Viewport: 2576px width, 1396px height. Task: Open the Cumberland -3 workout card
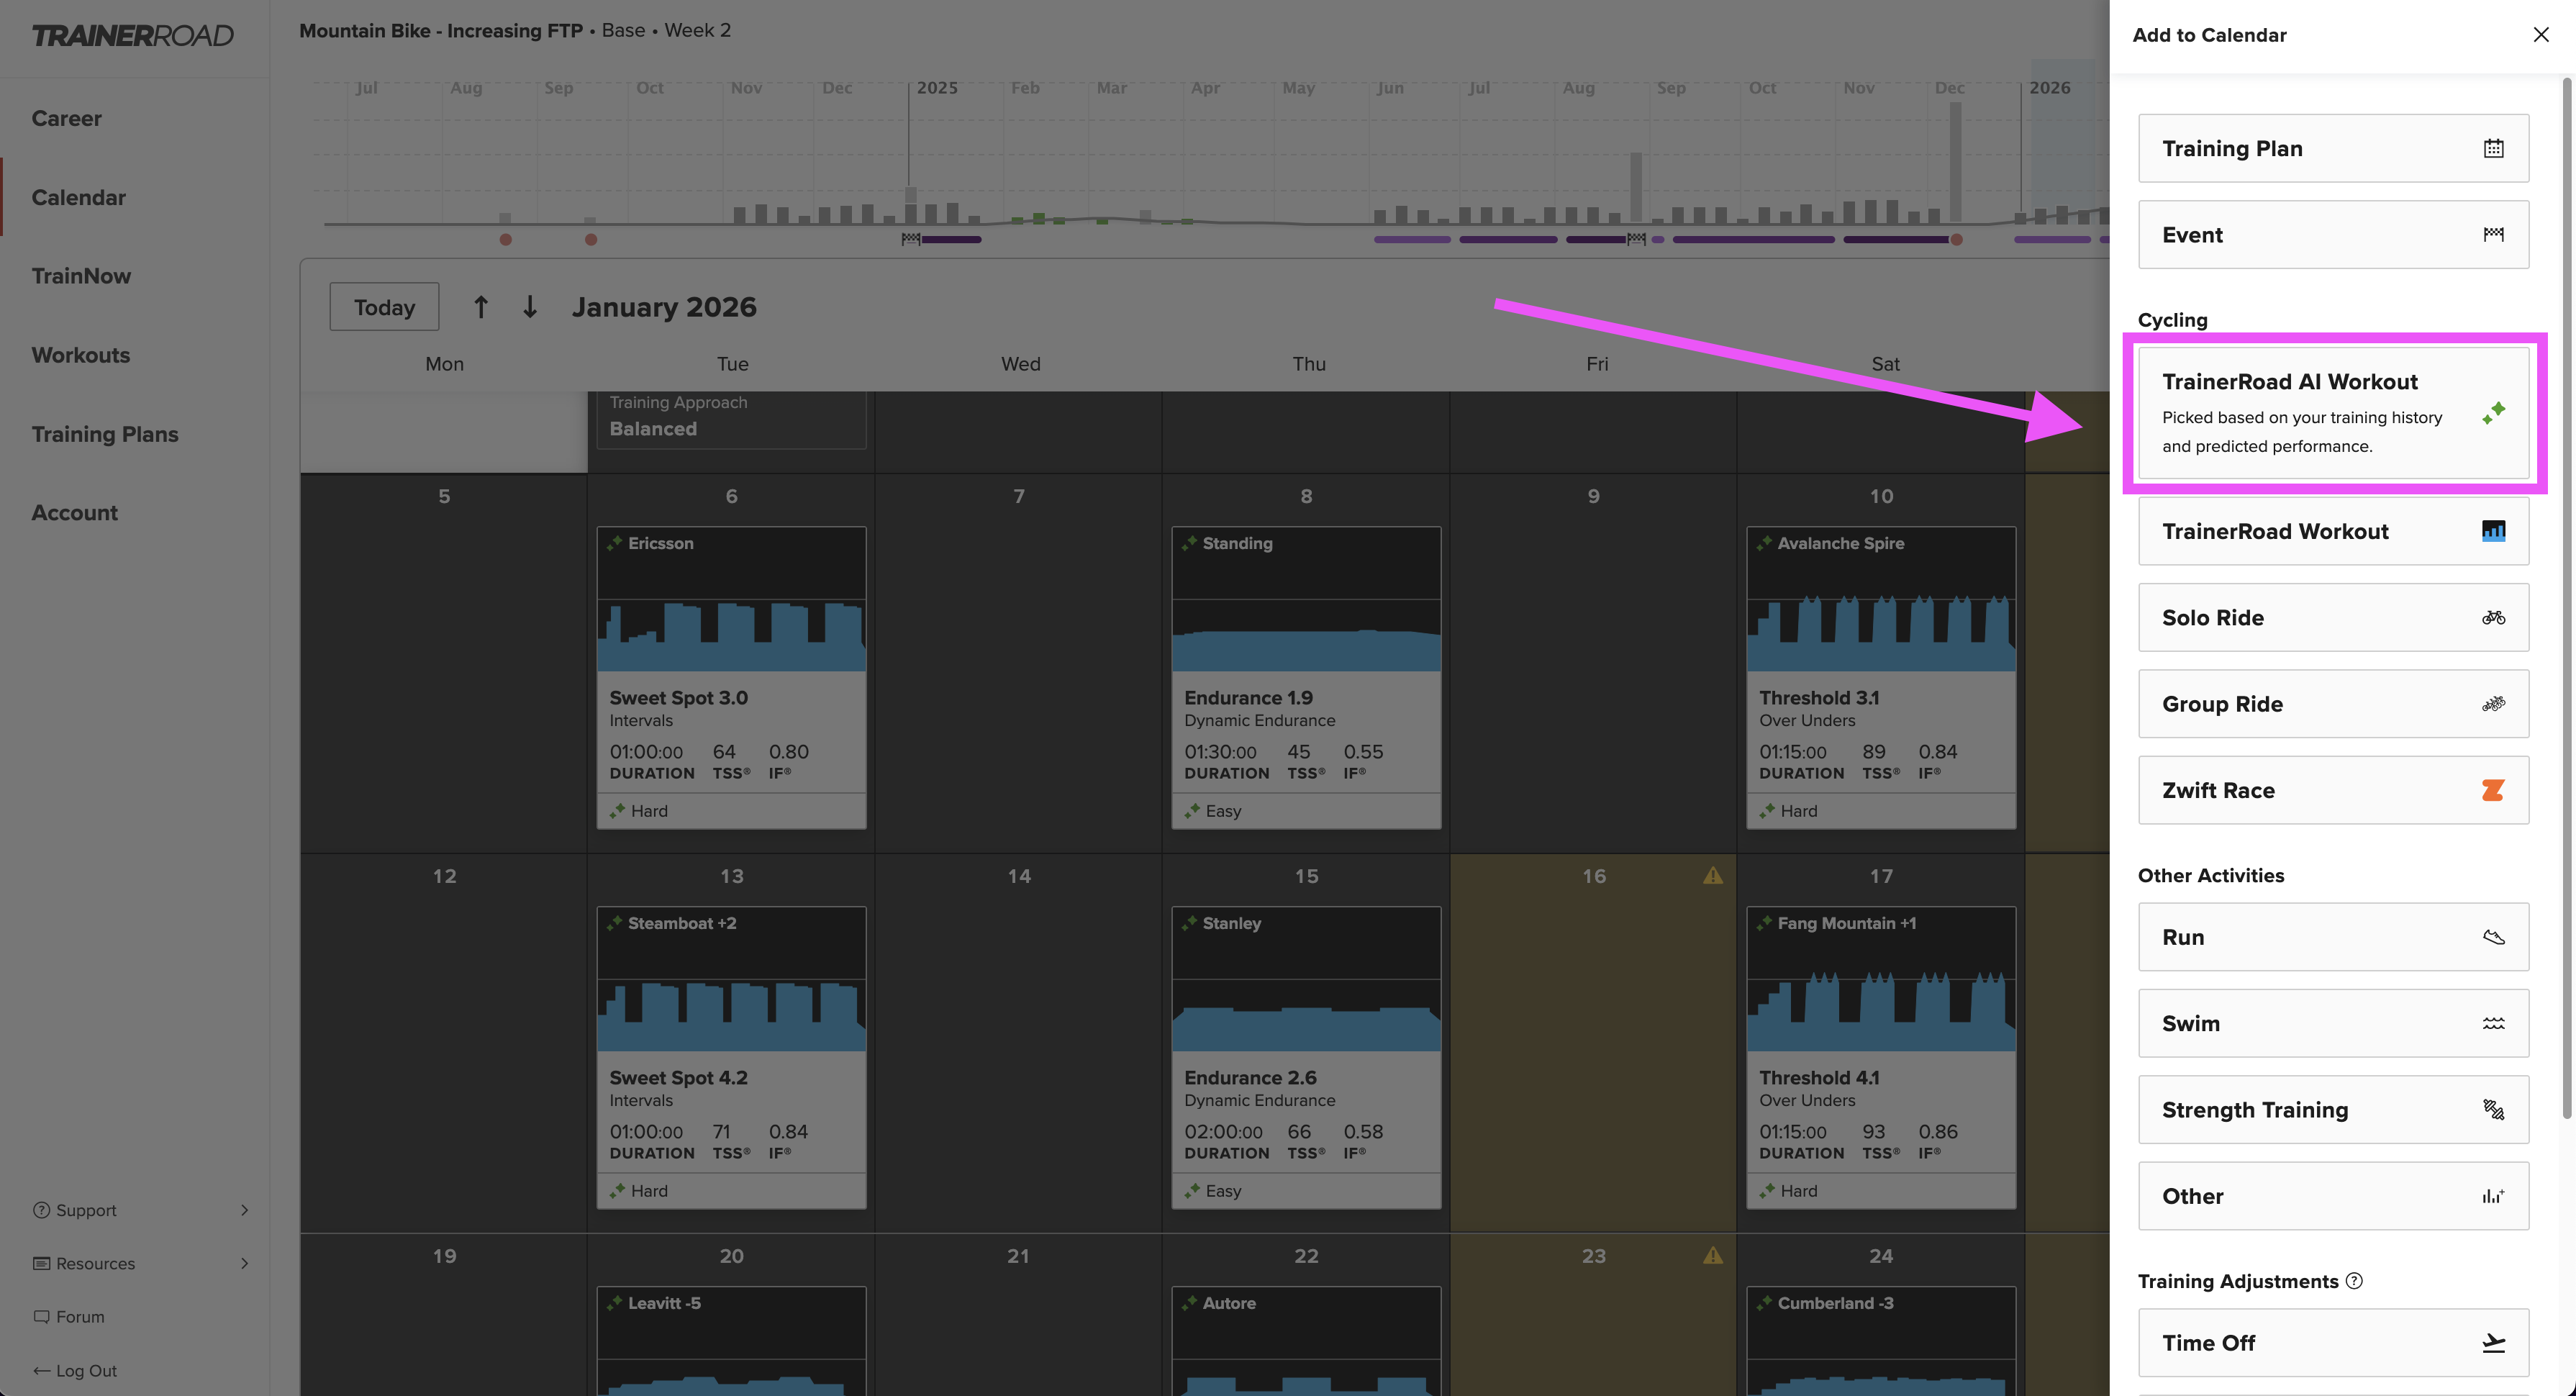pos(1881,1341)
